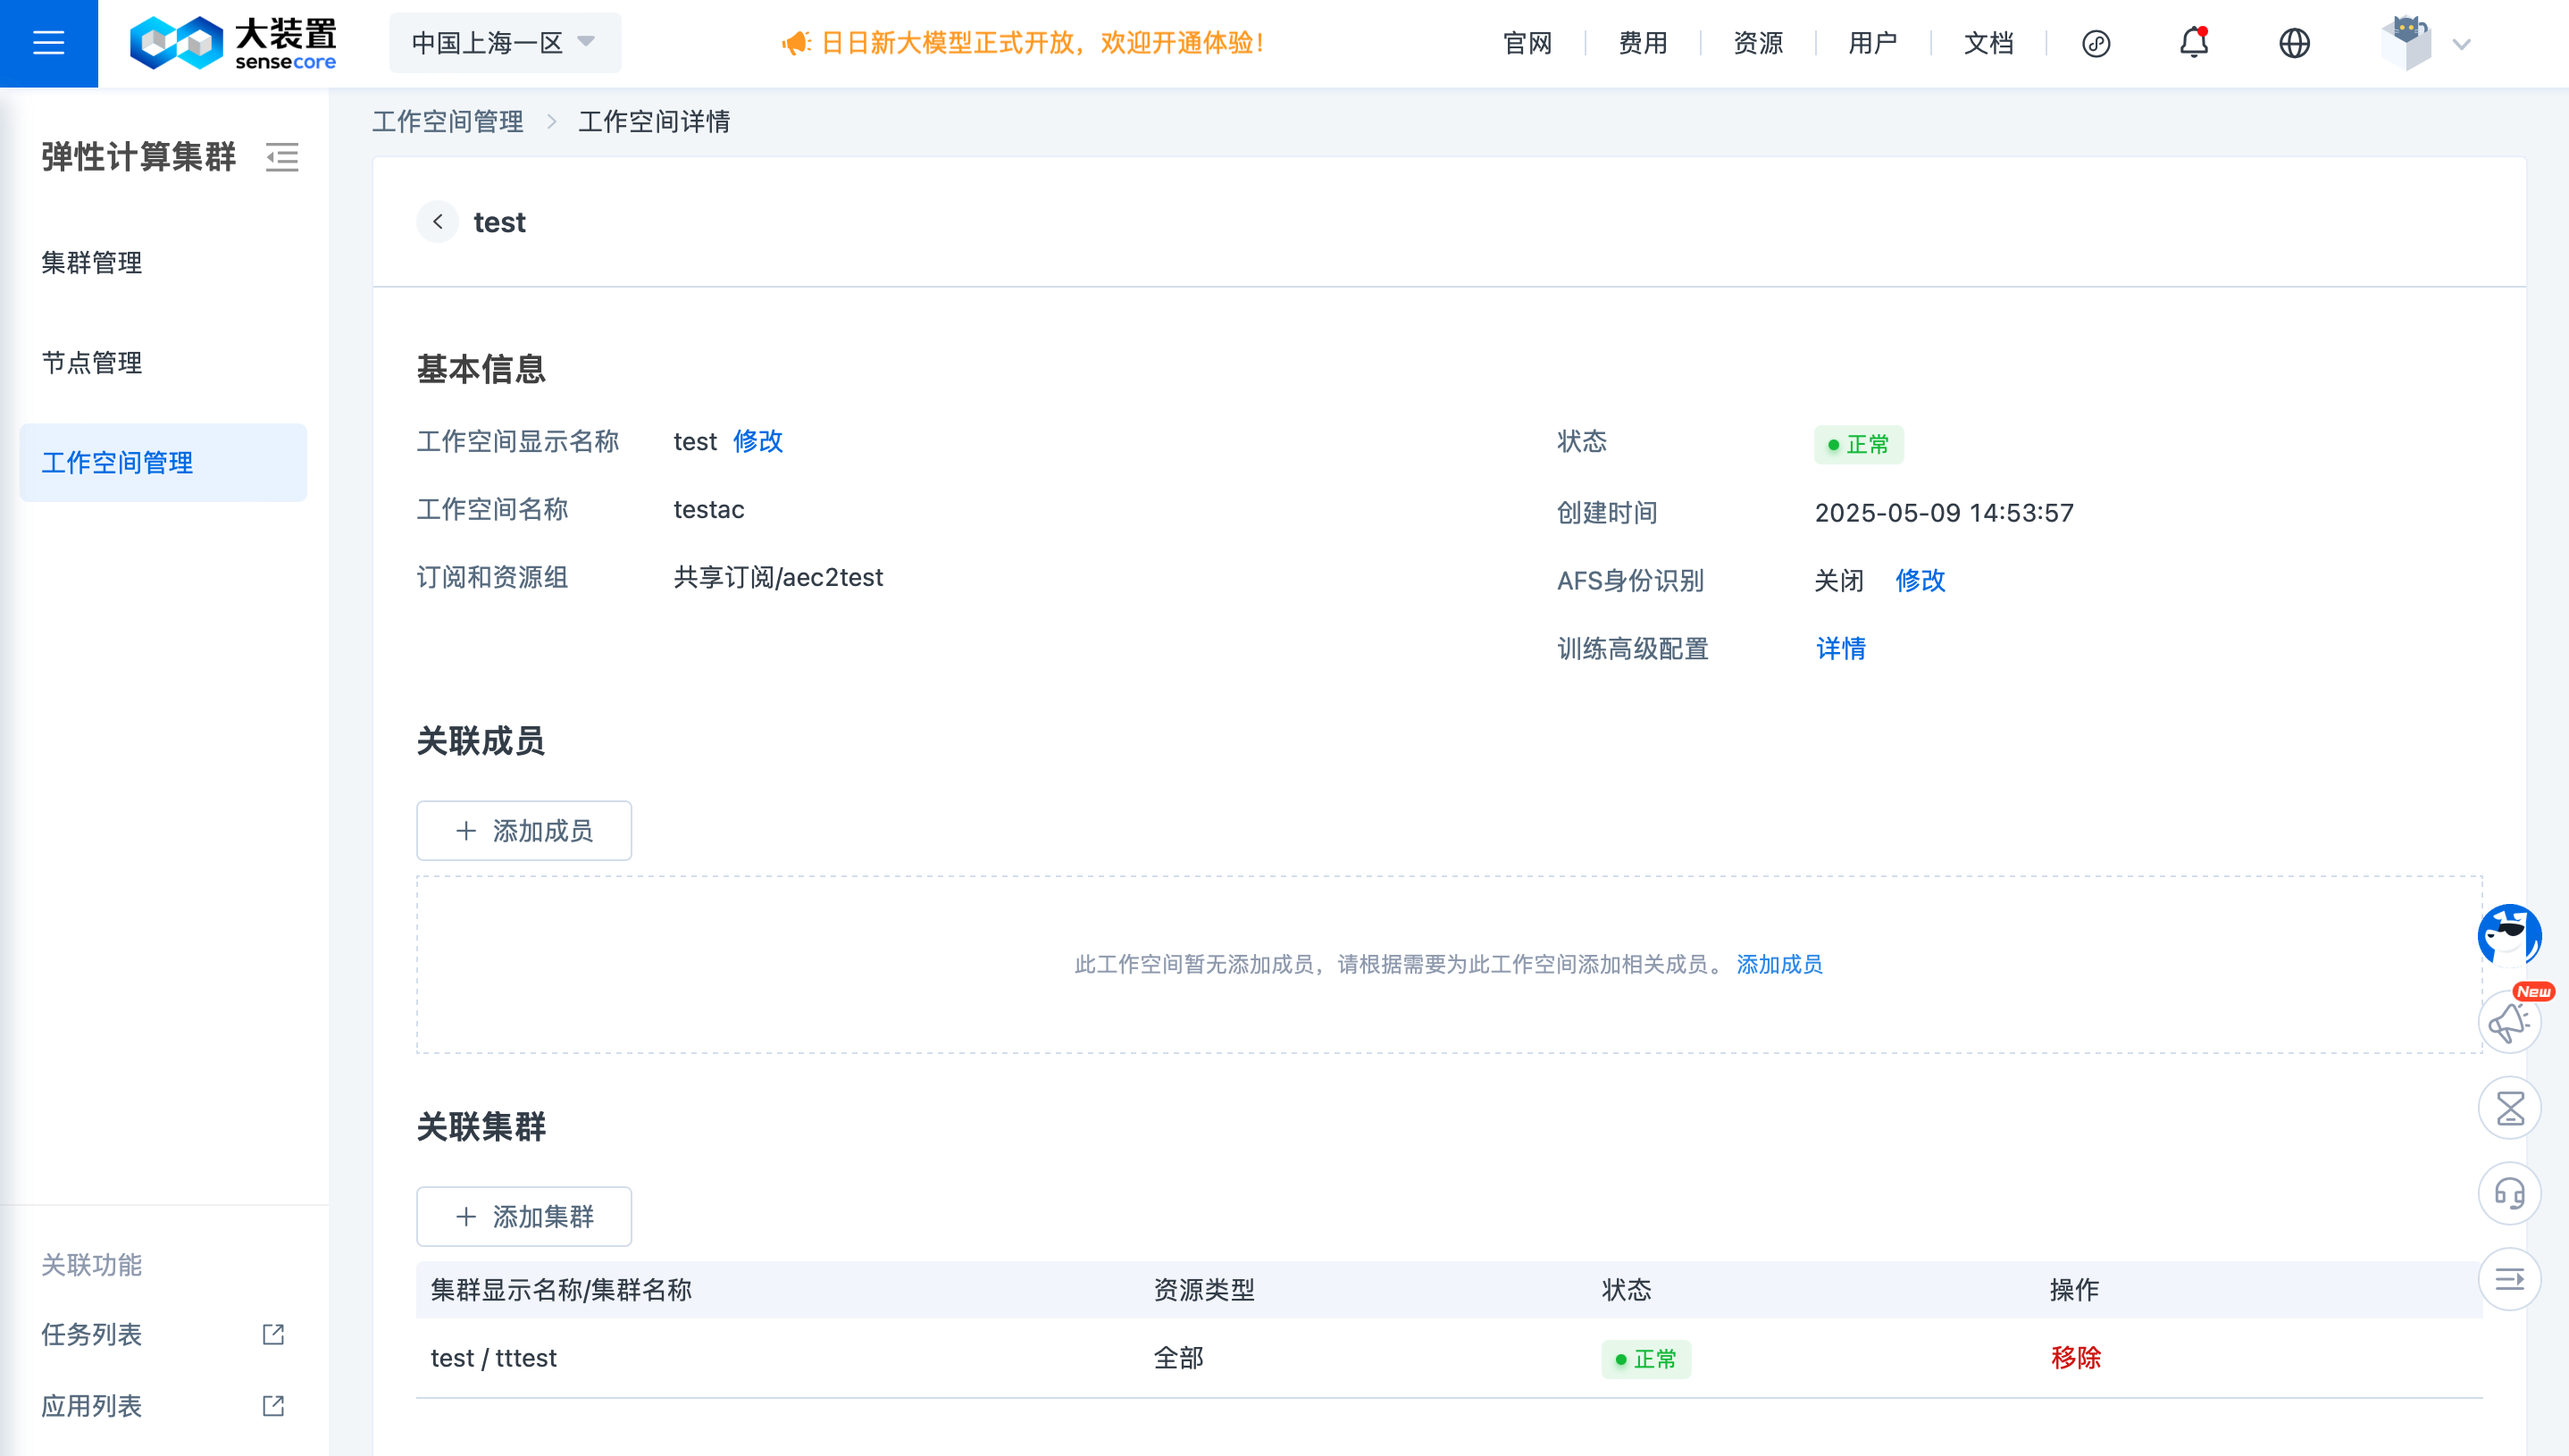2569x1456 pixels.
Task: Open the notifications bell
Action: pyautogui.click(x=2194, y=43)
